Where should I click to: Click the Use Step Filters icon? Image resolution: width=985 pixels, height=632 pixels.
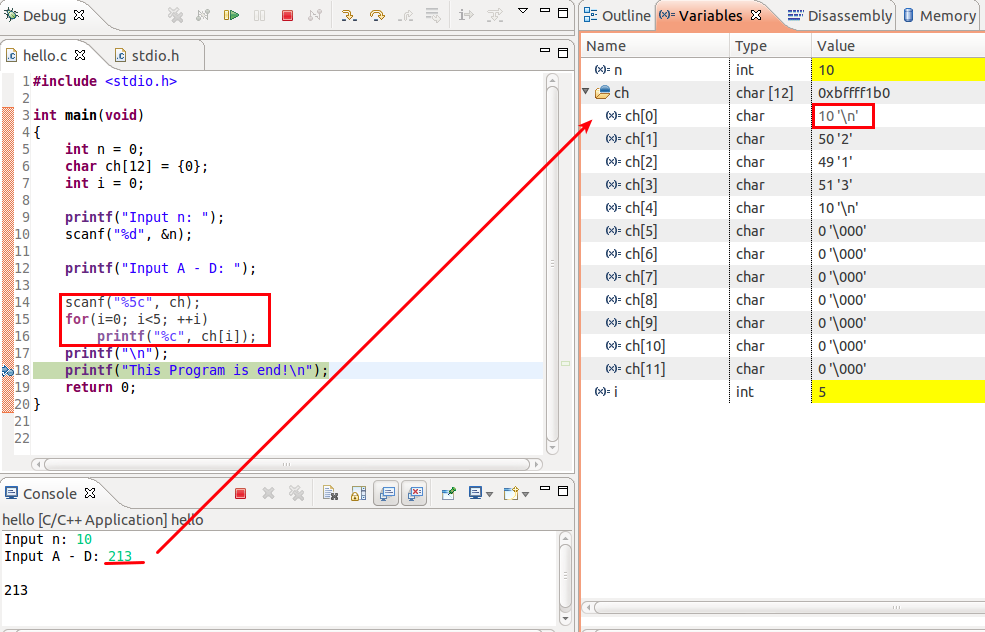494,15
